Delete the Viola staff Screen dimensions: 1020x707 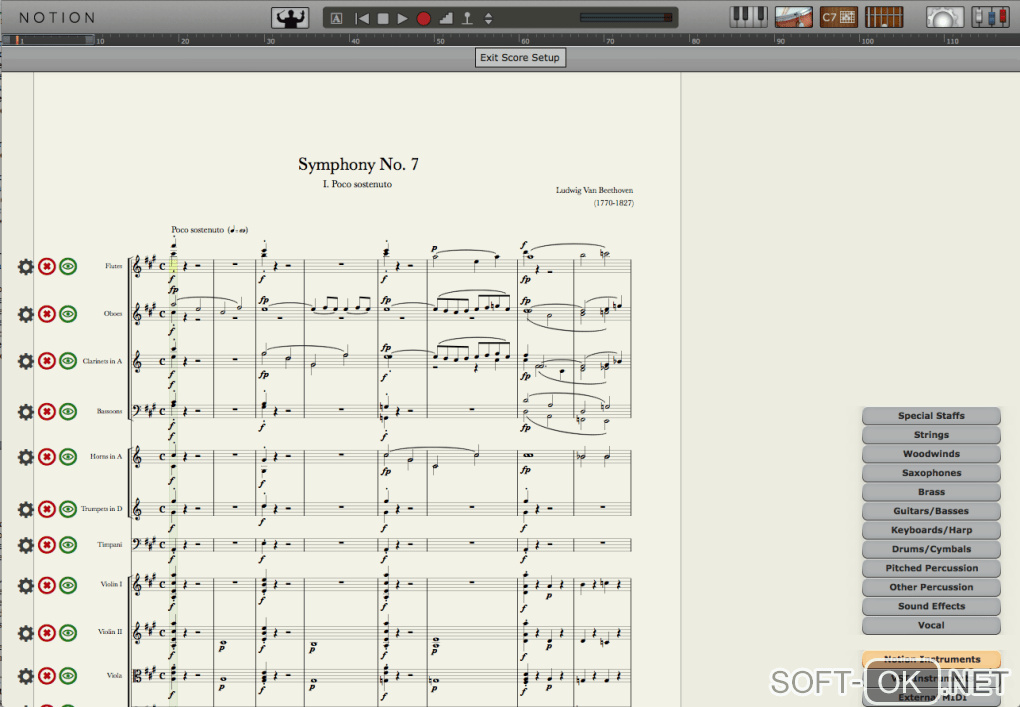tap(47, 676)
